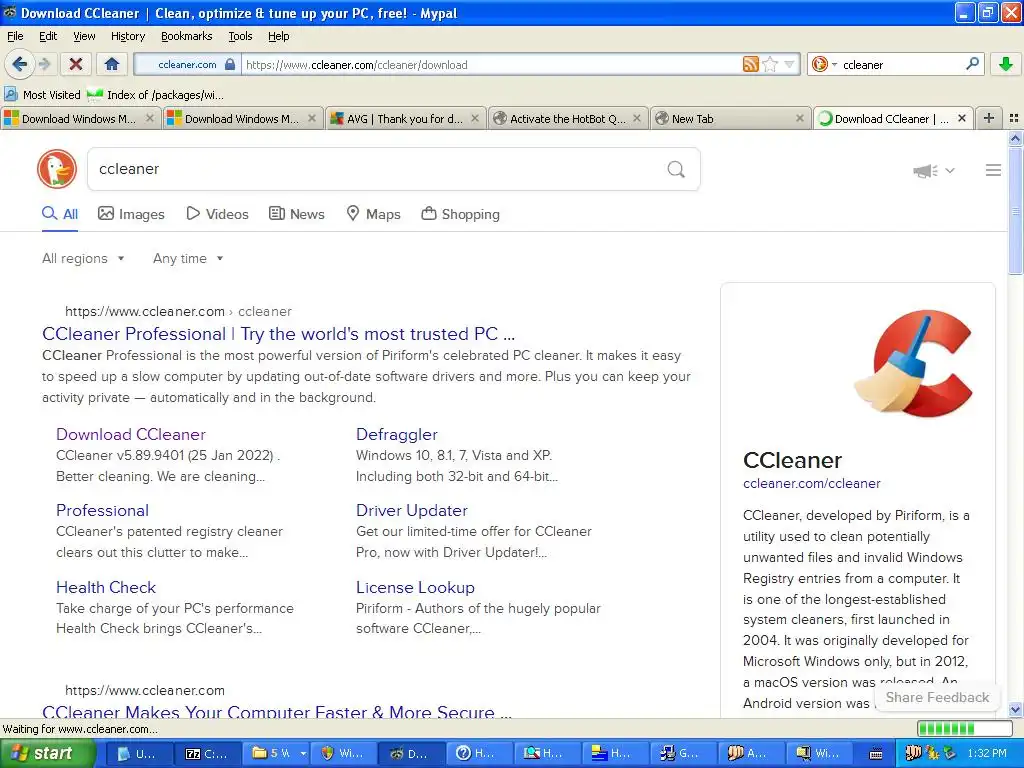Open the View menu
This screenshot has width=1024, height=768.
coord(84,36)
